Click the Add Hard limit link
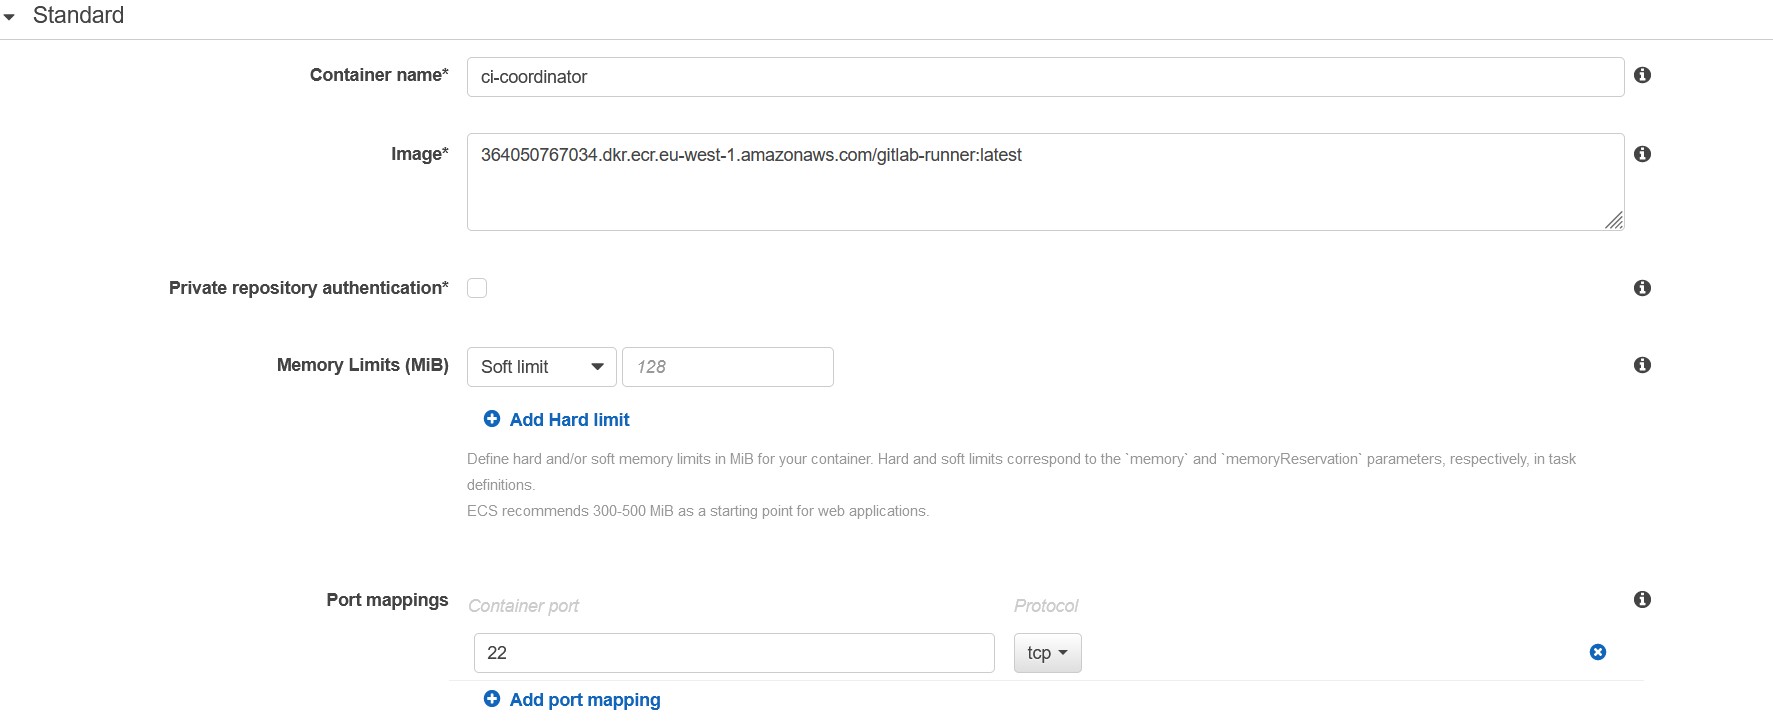The width and height of the screenshot is (1773, 726). pyautogui.click(x=569, y=420)
